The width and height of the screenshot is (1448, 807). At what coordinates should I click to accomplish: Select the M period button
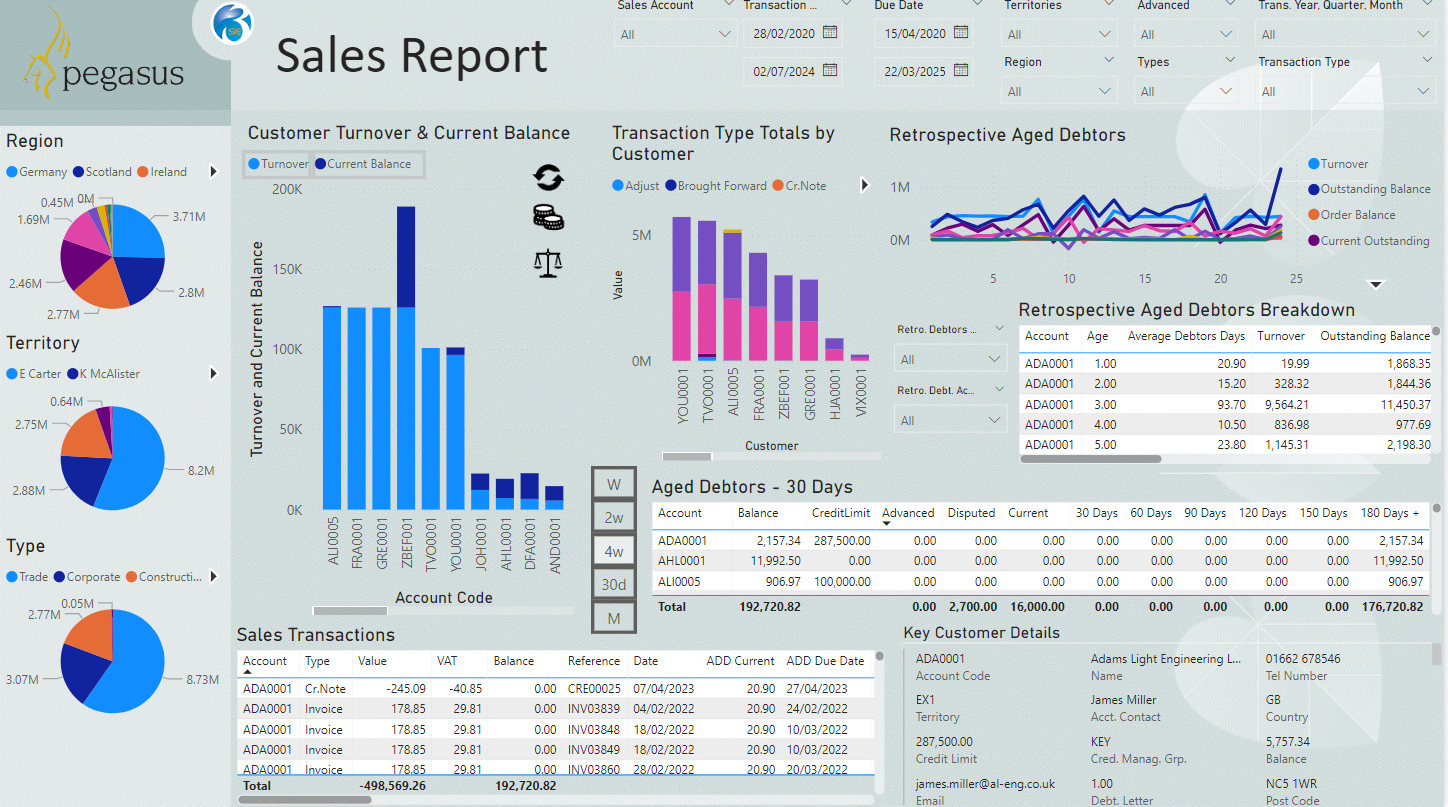614,618
